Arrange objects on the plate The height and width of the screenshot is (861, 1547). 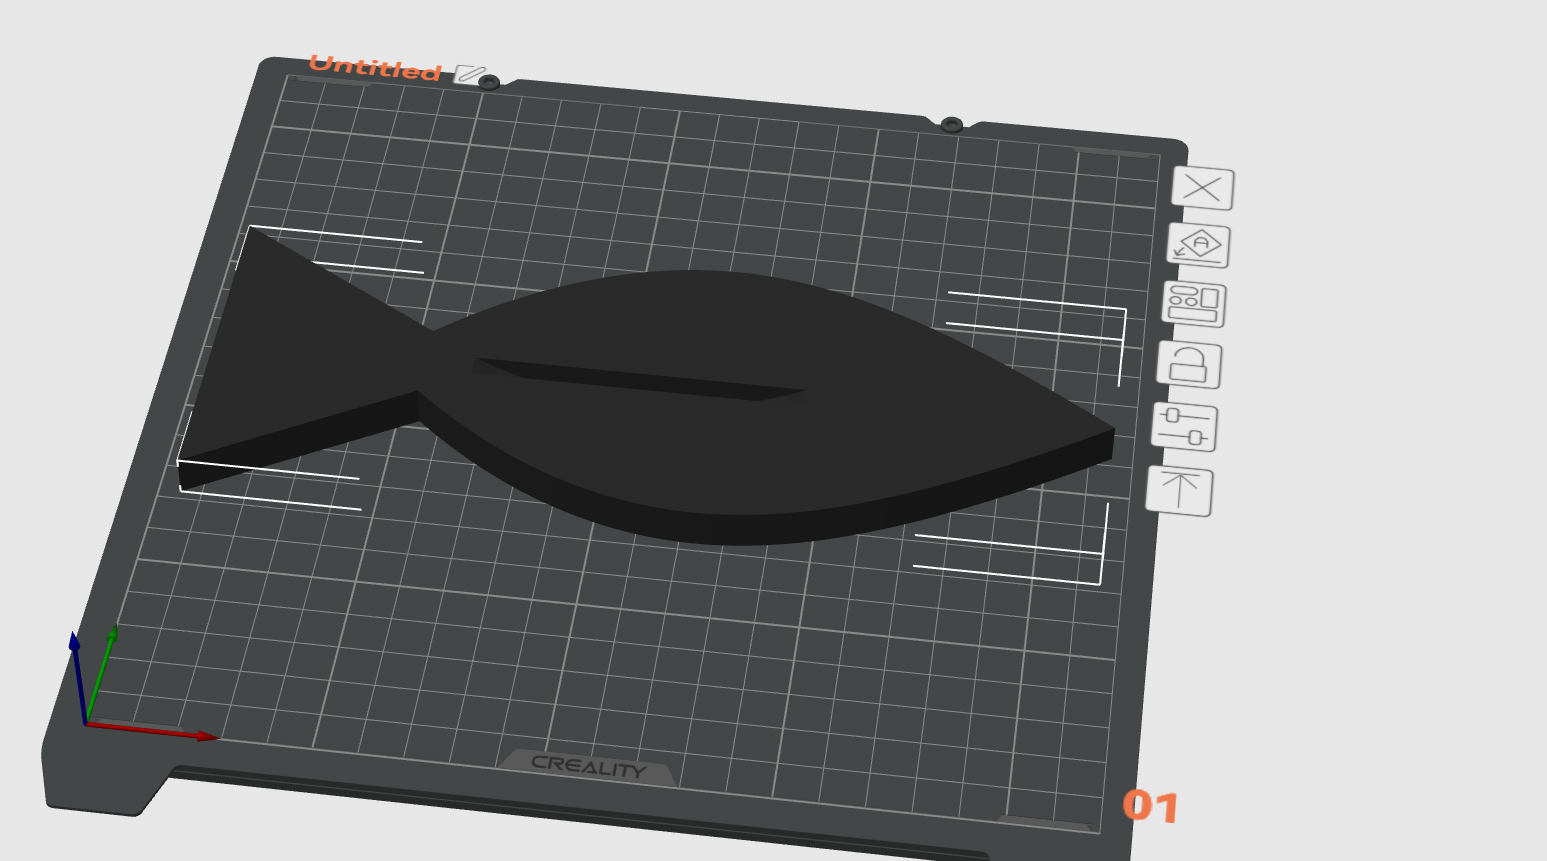tap(1194, 304)
